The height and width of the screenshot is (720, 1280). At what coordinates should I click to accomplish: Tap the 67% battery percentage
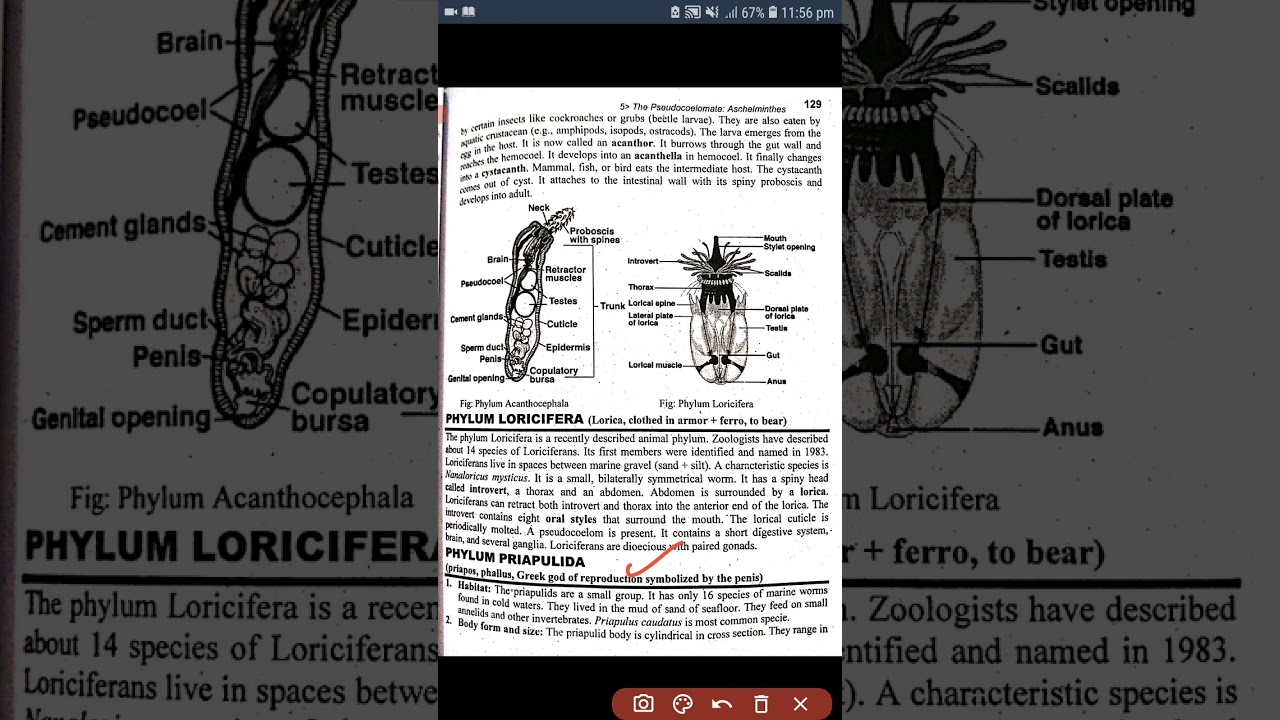(753, 13)
